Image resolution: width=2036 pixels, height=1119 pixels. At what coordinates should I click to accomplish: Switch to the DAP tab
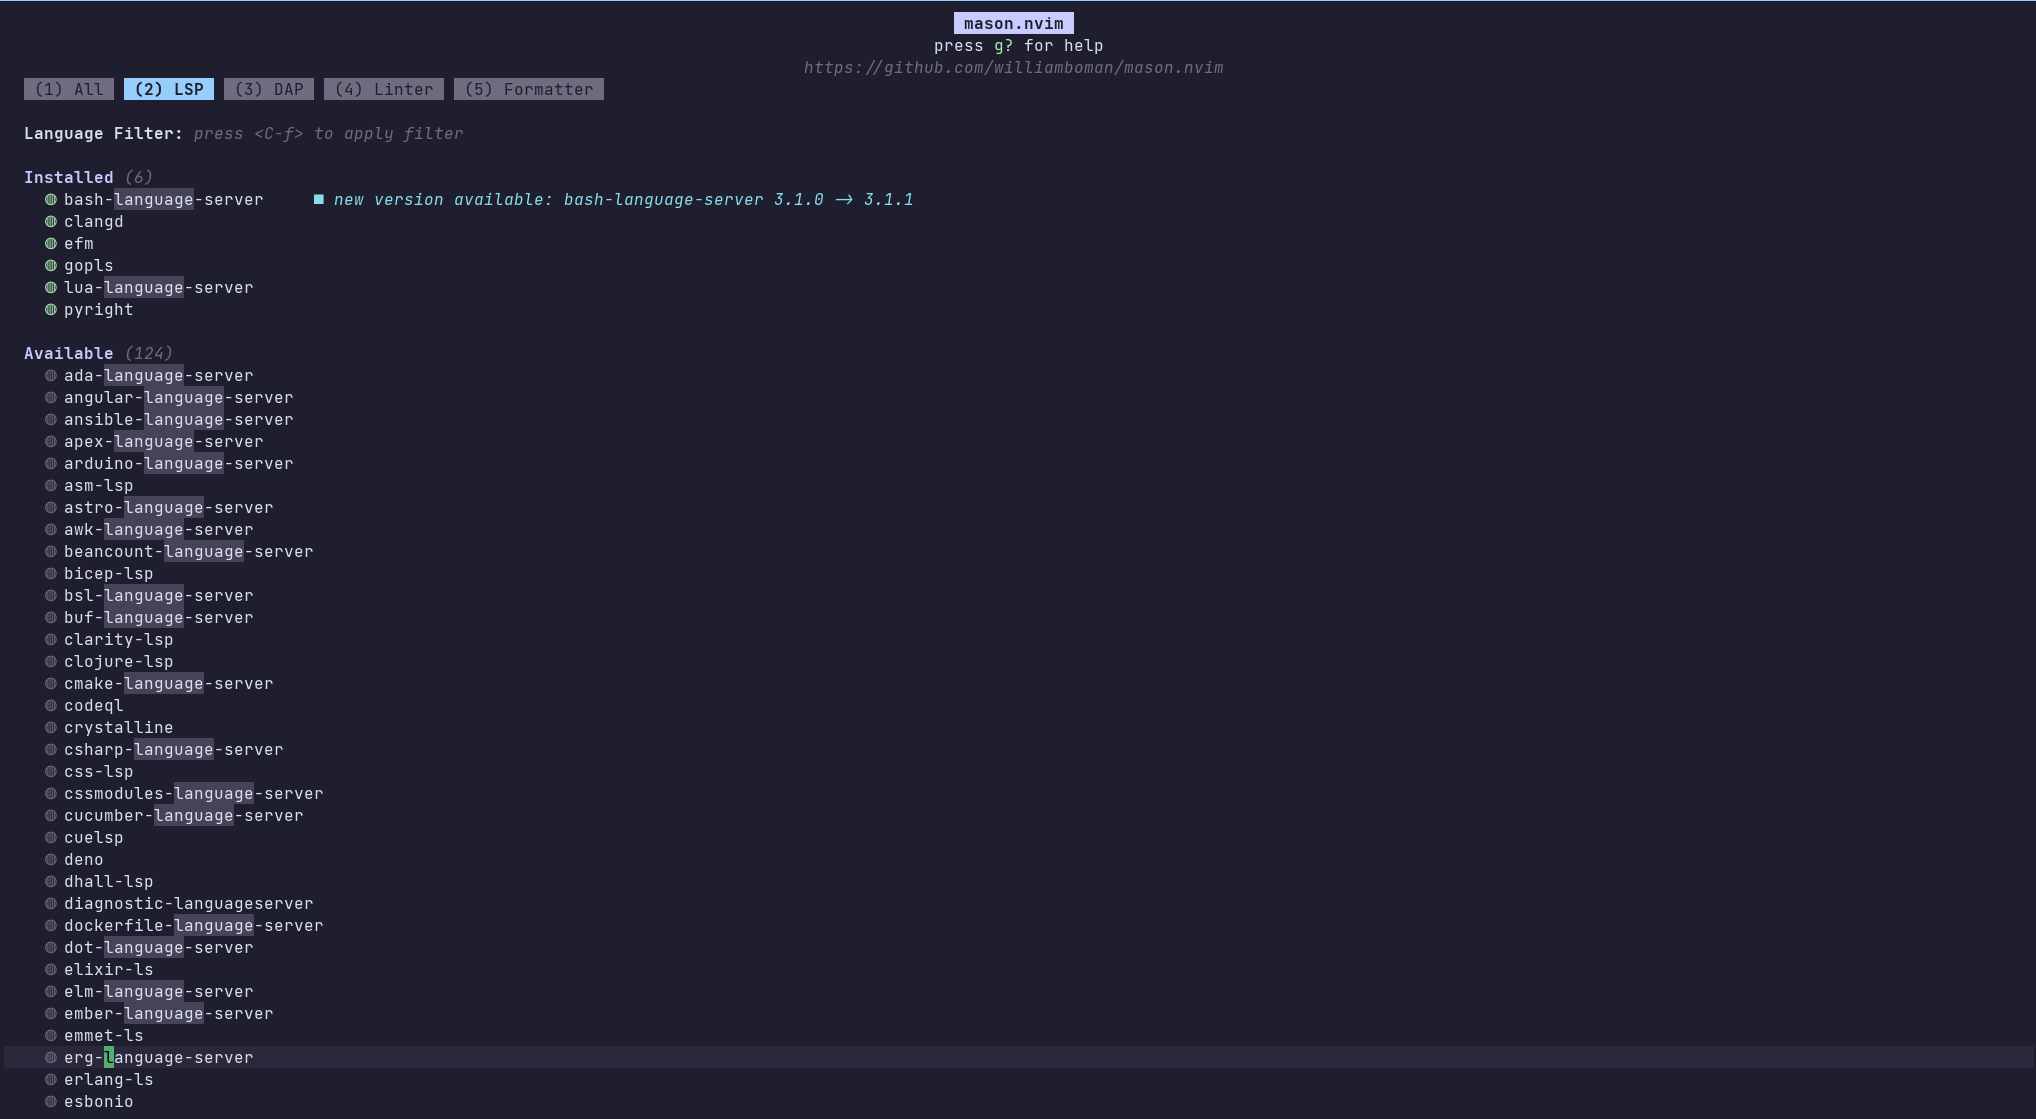point(268,88)
